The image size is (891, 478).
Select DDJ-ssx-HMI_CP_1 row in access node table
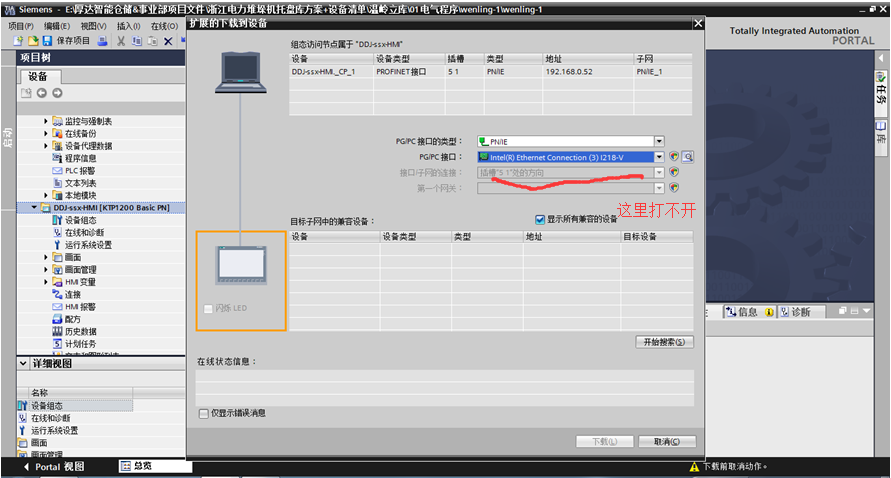pos(490,72)
